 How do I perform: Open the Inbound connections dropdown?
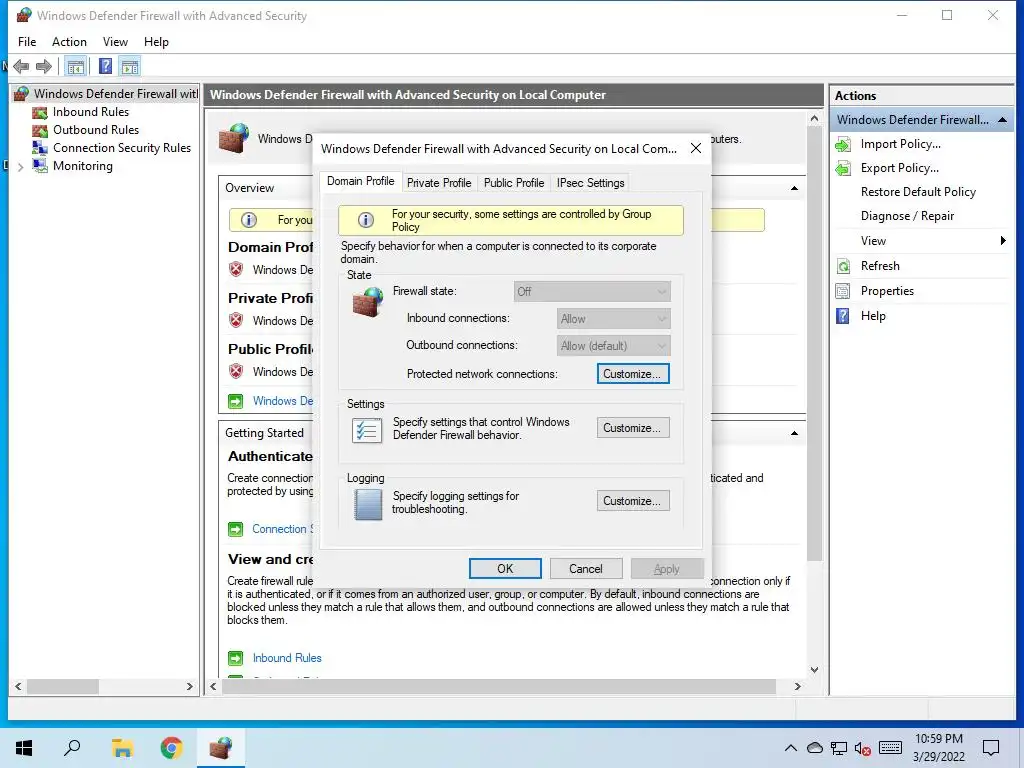point(613,319)
